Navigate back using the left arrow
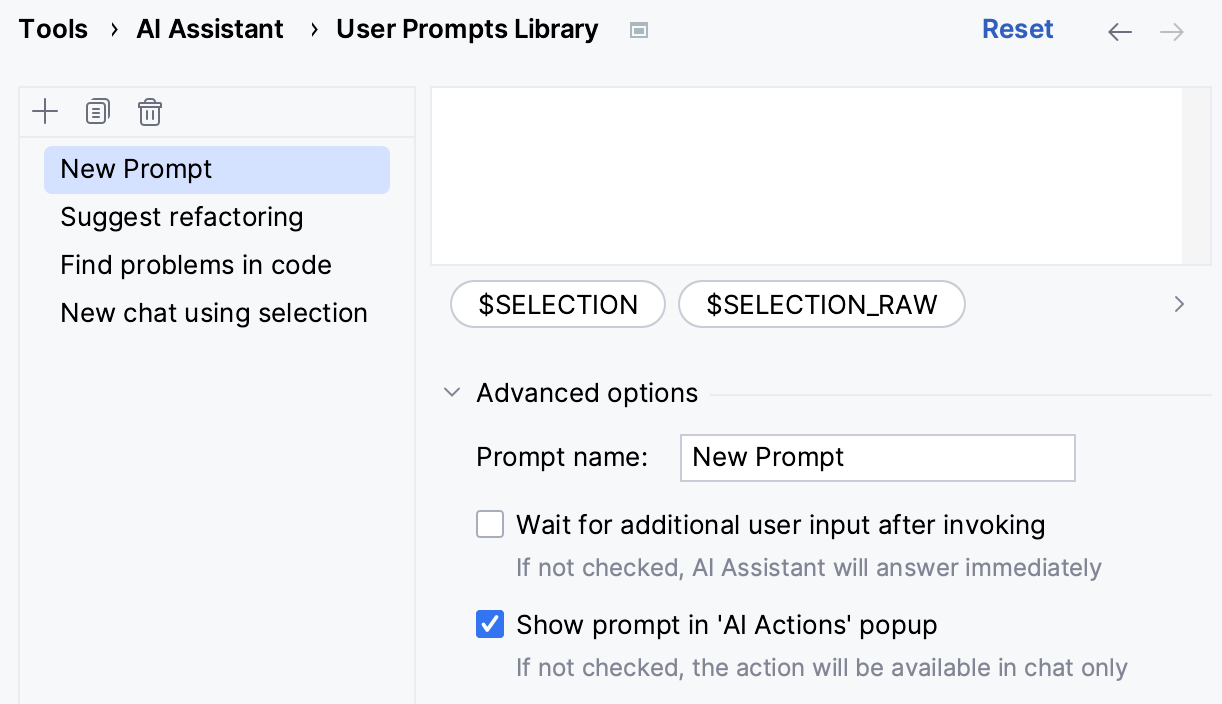 coord(1119,31)
